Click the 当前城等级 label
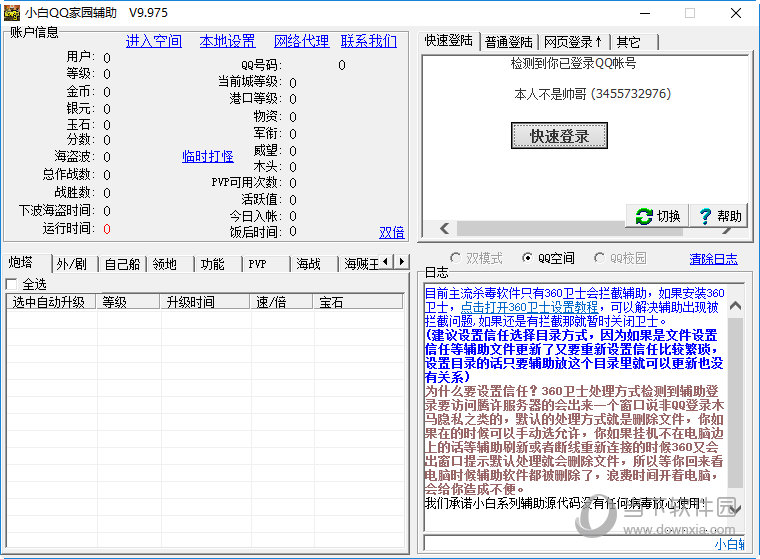760x559 pixels. tap(249, 81)
